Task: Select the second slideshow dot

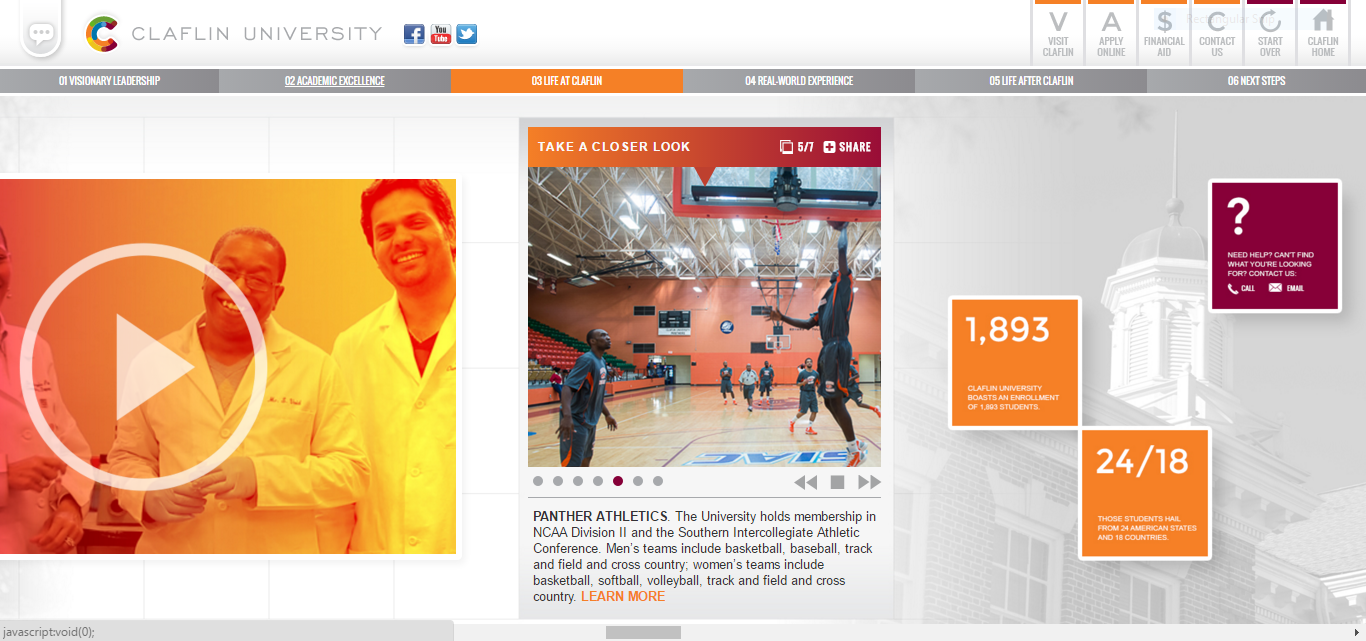Action: pos(558,481)
